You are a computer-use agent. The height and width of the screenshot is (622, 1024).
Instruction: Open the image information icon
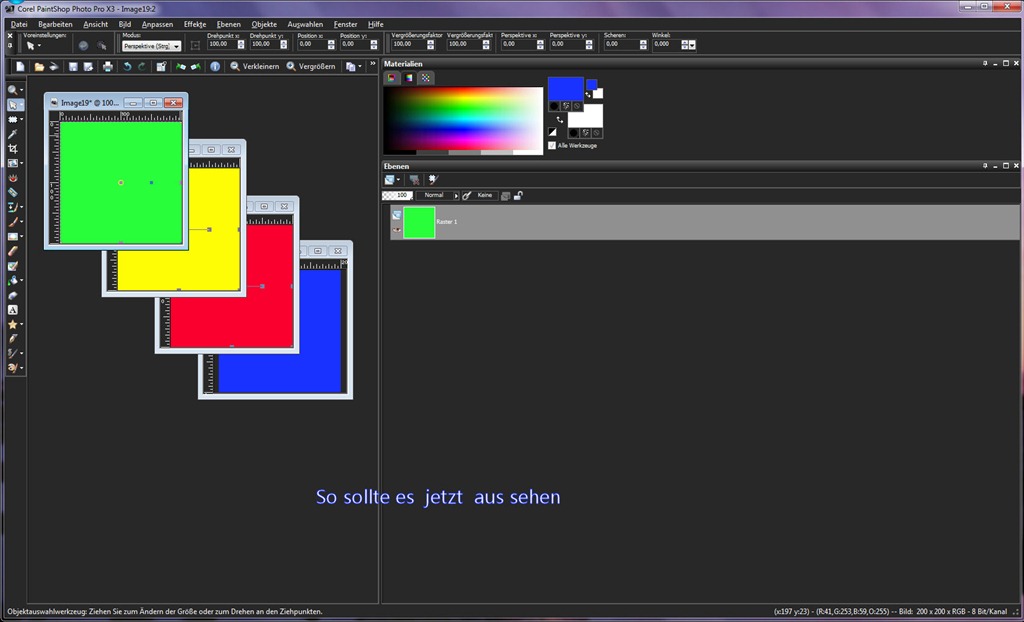coord(215,66)
